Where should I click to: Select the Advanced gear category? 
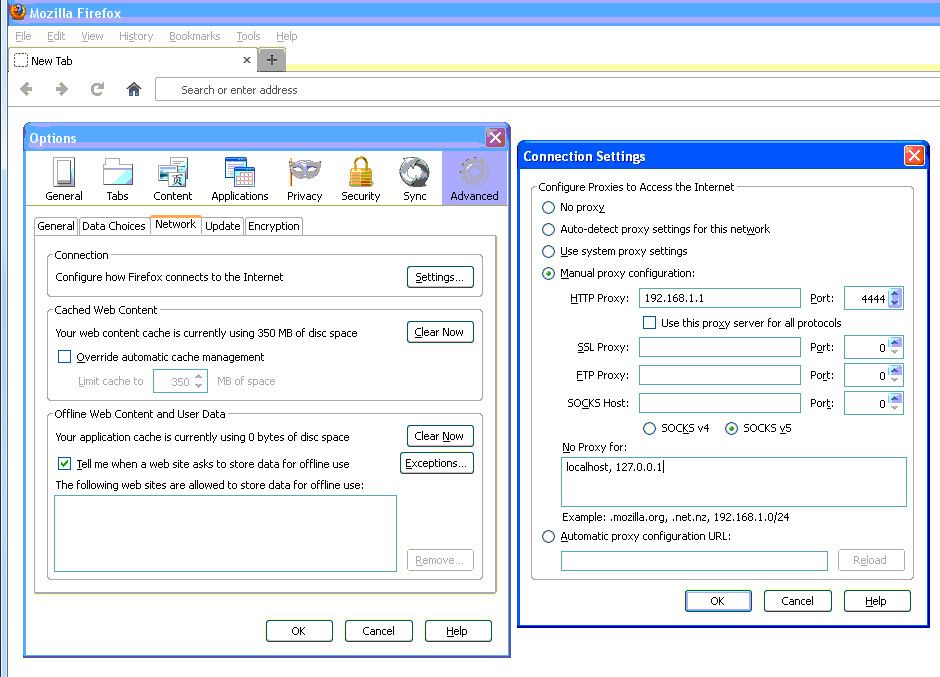474,179
